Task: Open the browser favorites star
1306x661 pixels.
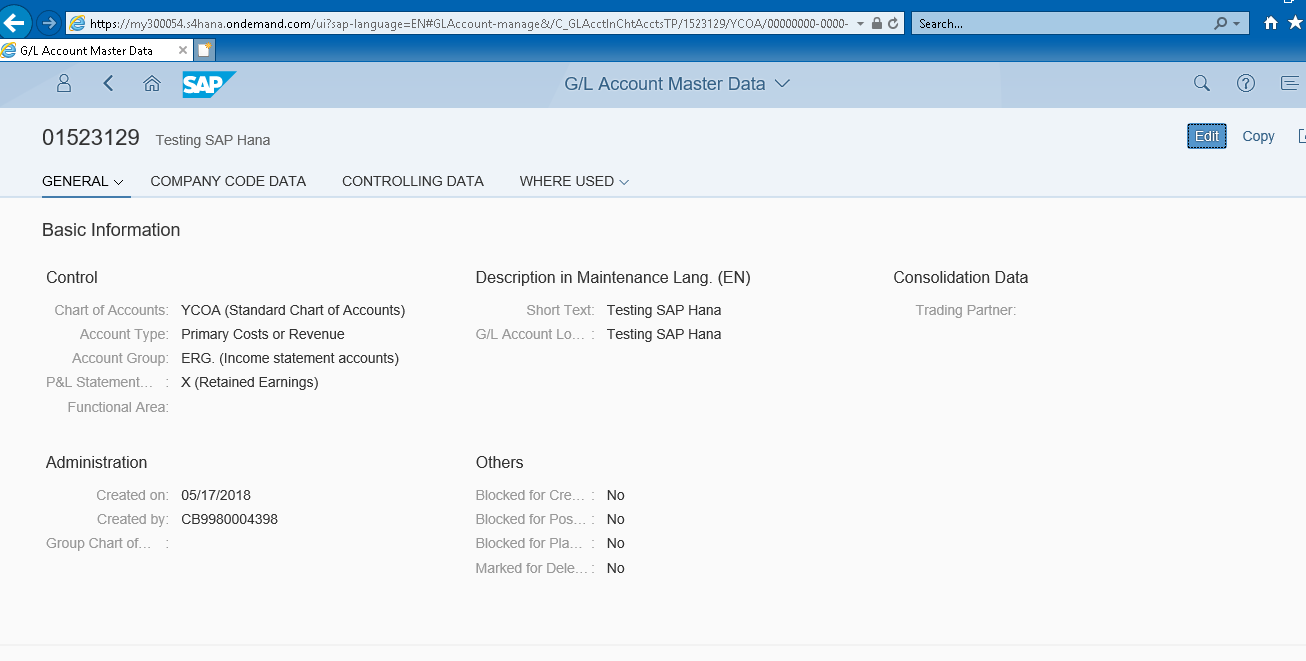Action: (1295, 23)
